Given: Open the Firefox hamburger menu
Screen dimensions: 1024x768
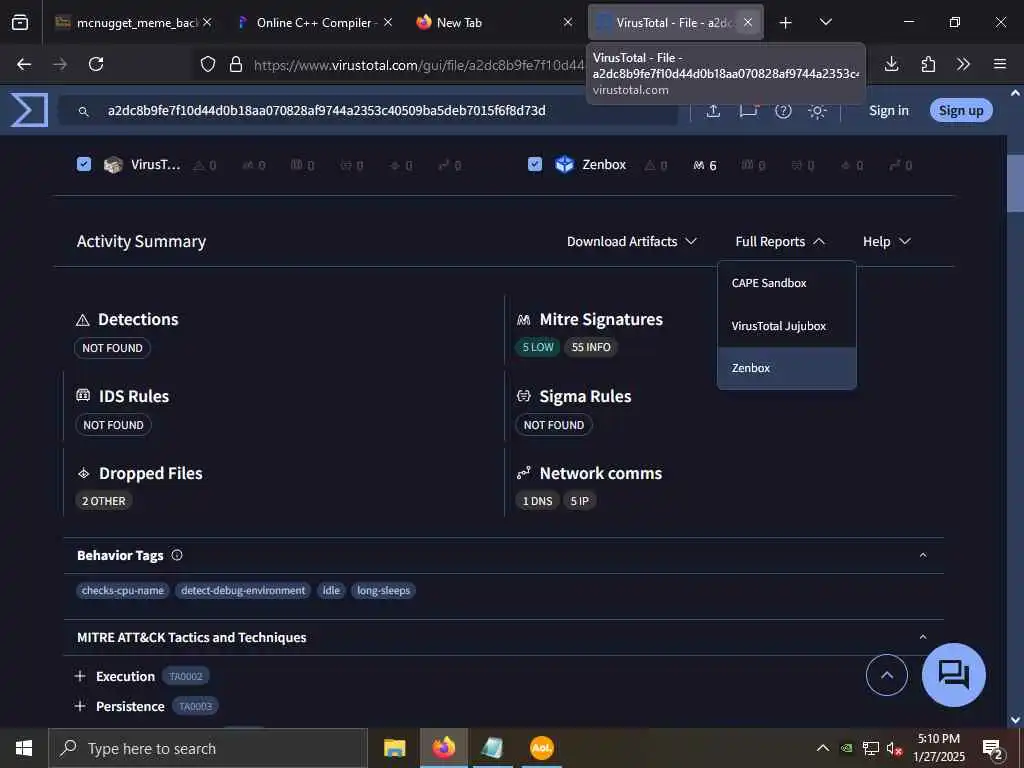Looking at the screenshot, I should [x=999, y=64].
